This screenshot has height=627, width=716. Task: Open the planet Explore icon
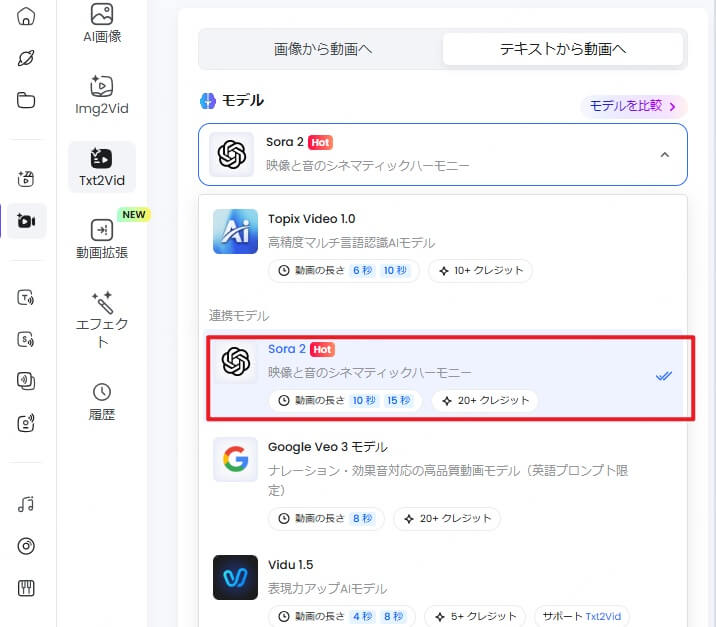(26, 58)
